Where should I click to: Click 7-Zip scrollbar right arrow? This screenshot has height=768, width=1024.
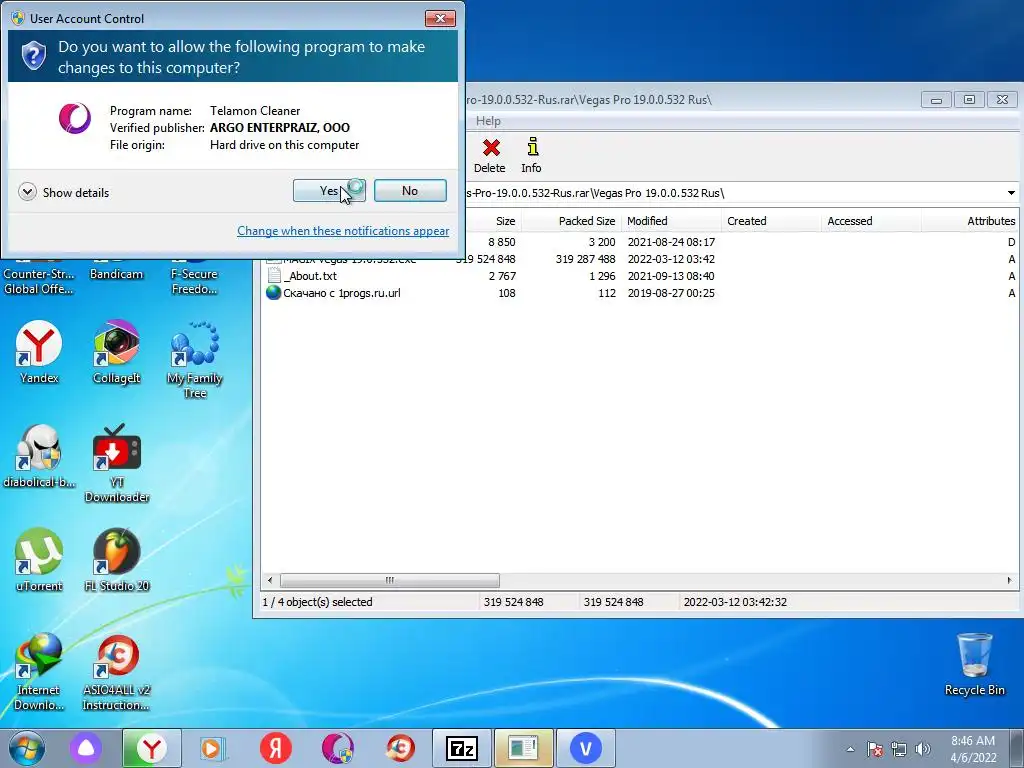(x=1010, y=580)
